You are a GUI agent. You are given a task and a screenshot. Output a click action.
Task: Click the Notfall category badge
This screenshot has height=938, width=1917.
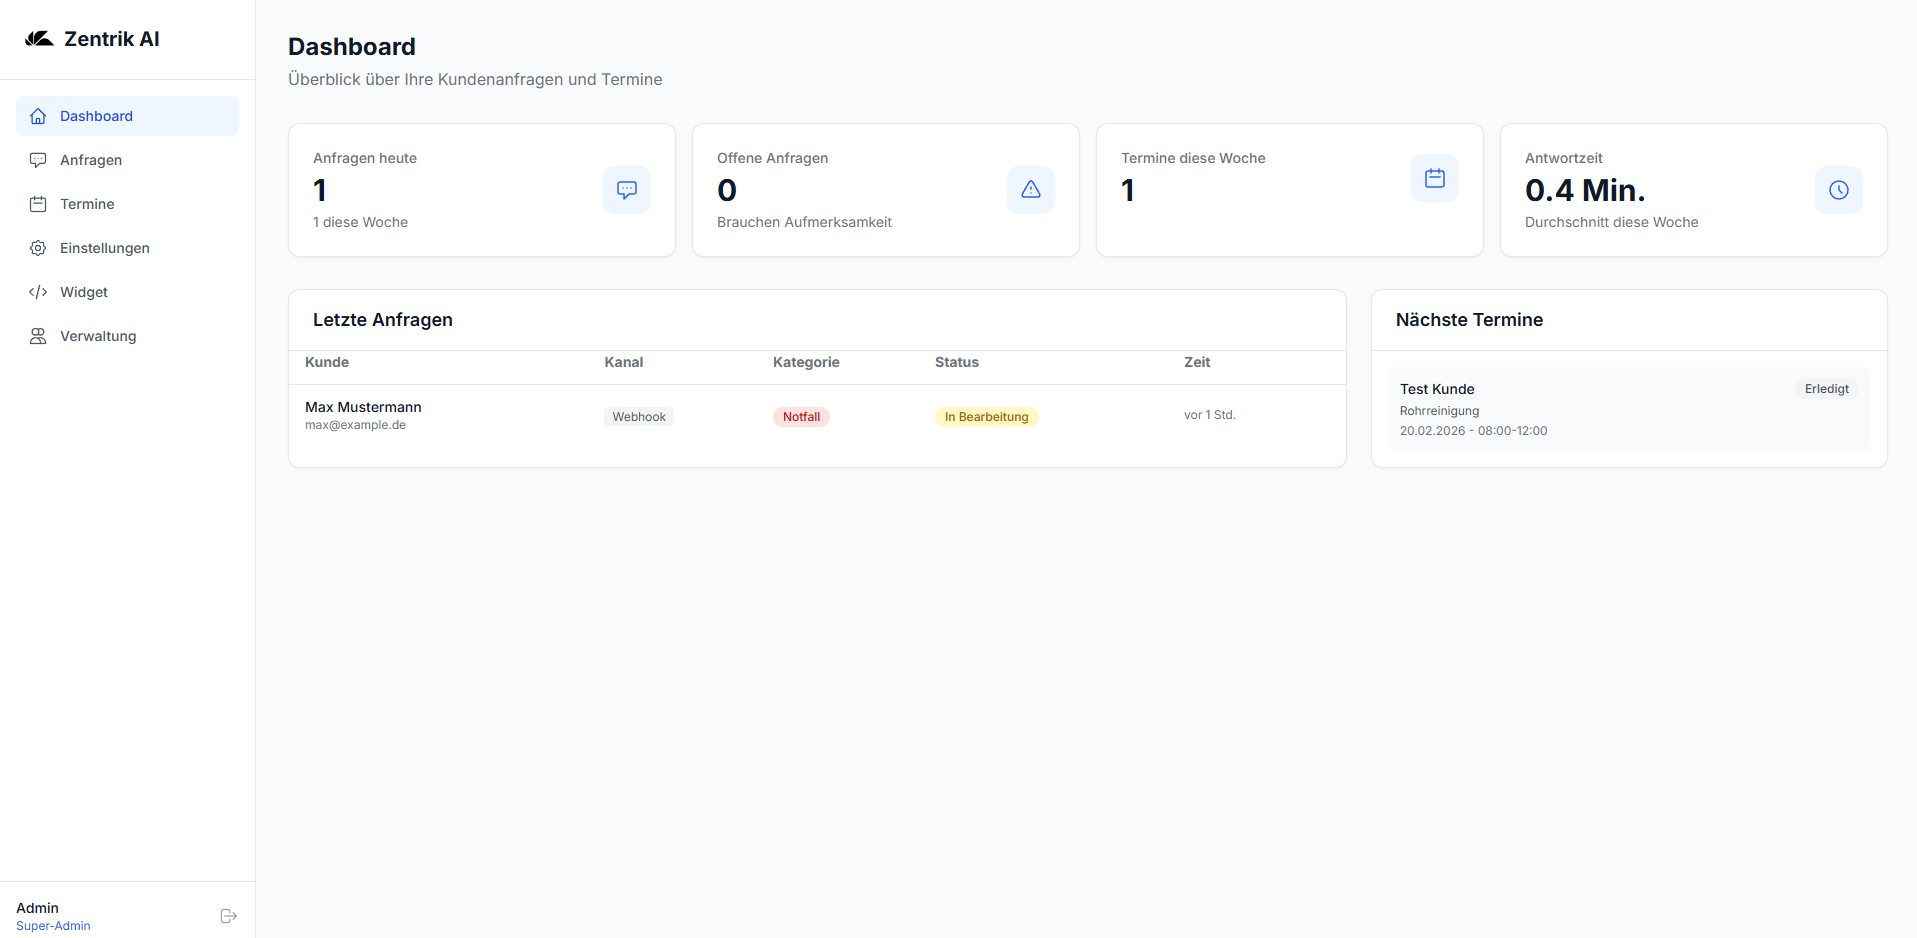(801, 416)
